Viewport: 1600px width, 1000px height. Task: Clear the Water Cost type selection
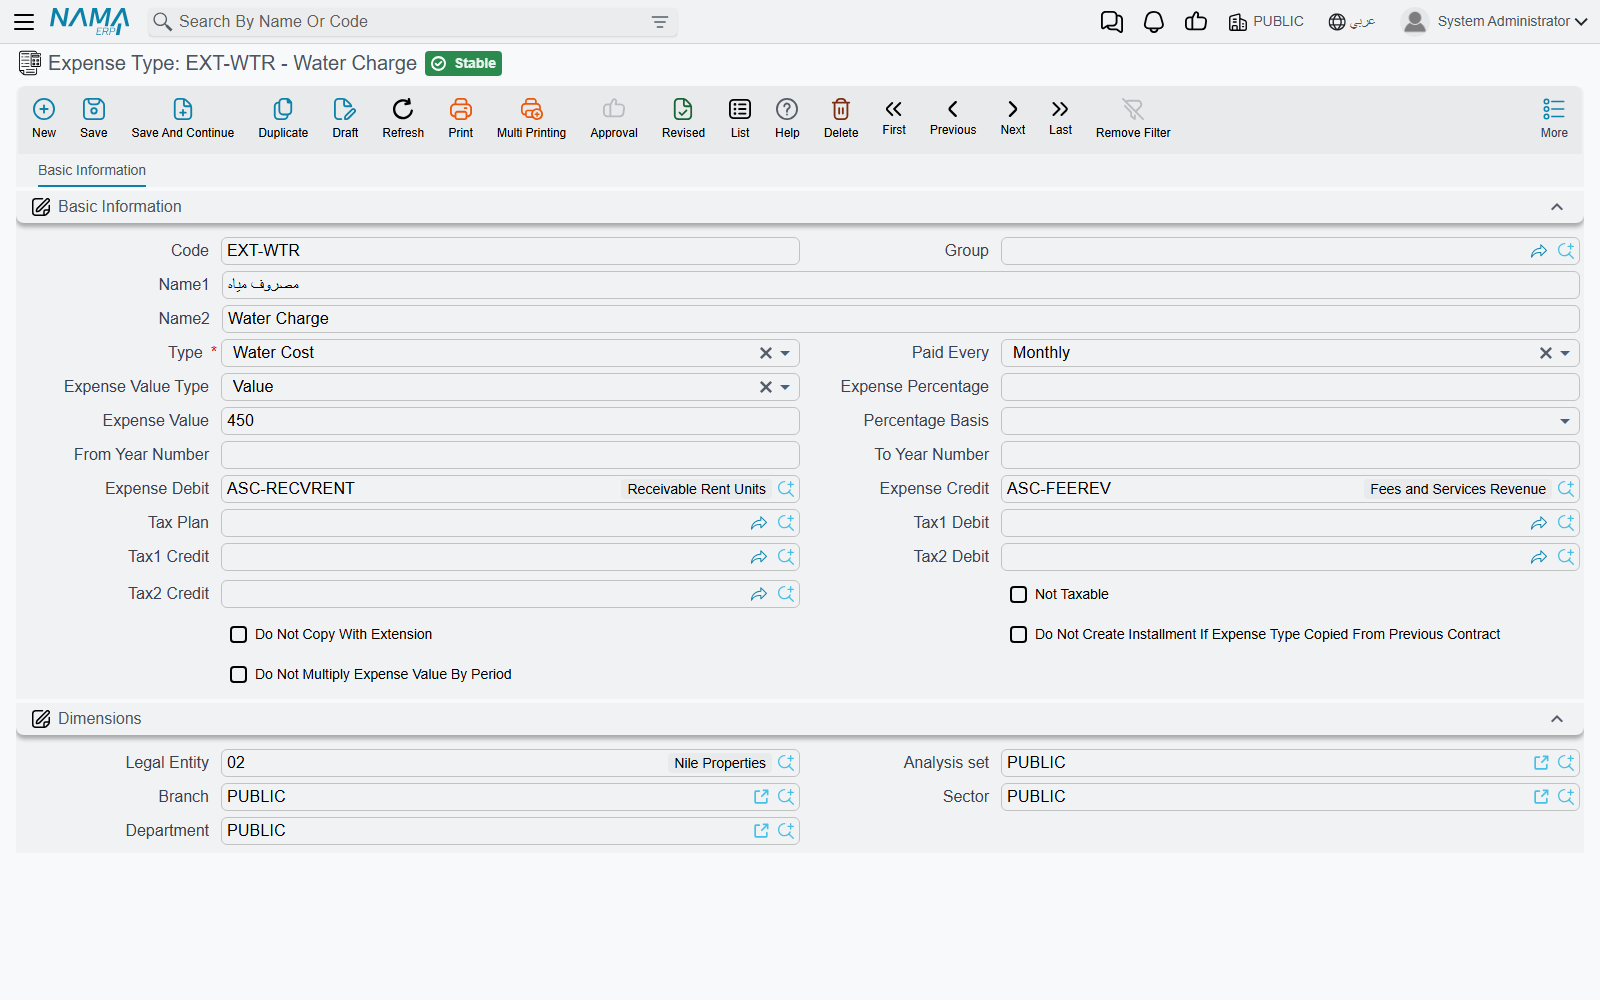(x=766, y=353)
